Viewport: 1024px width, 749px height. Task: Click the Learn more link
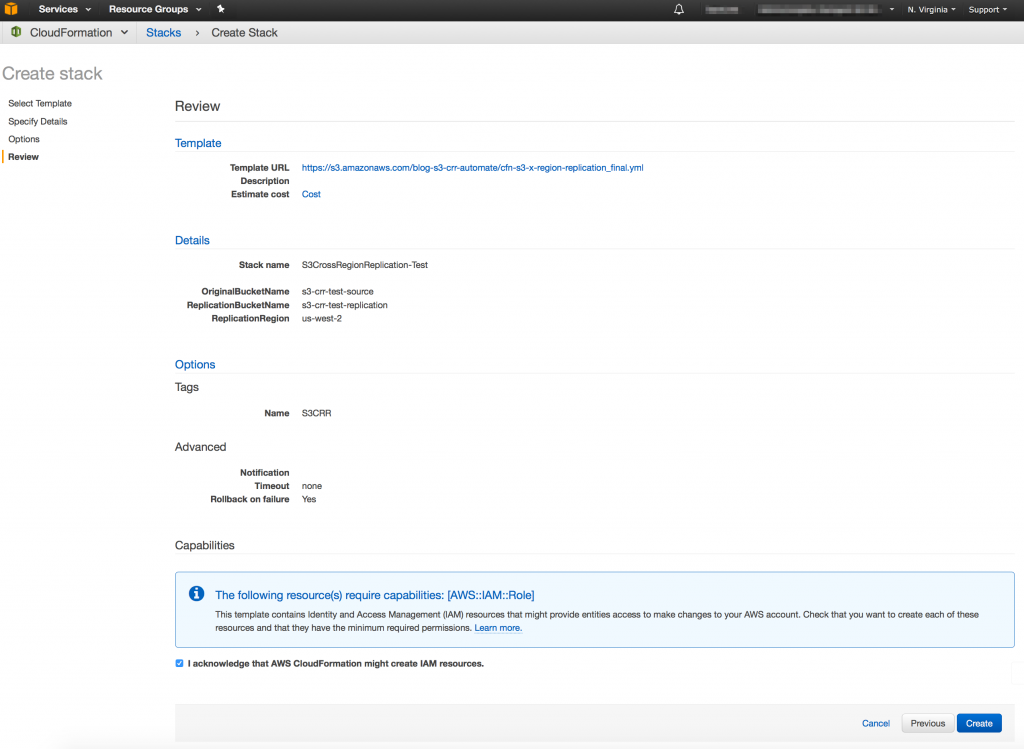point(498,628)
